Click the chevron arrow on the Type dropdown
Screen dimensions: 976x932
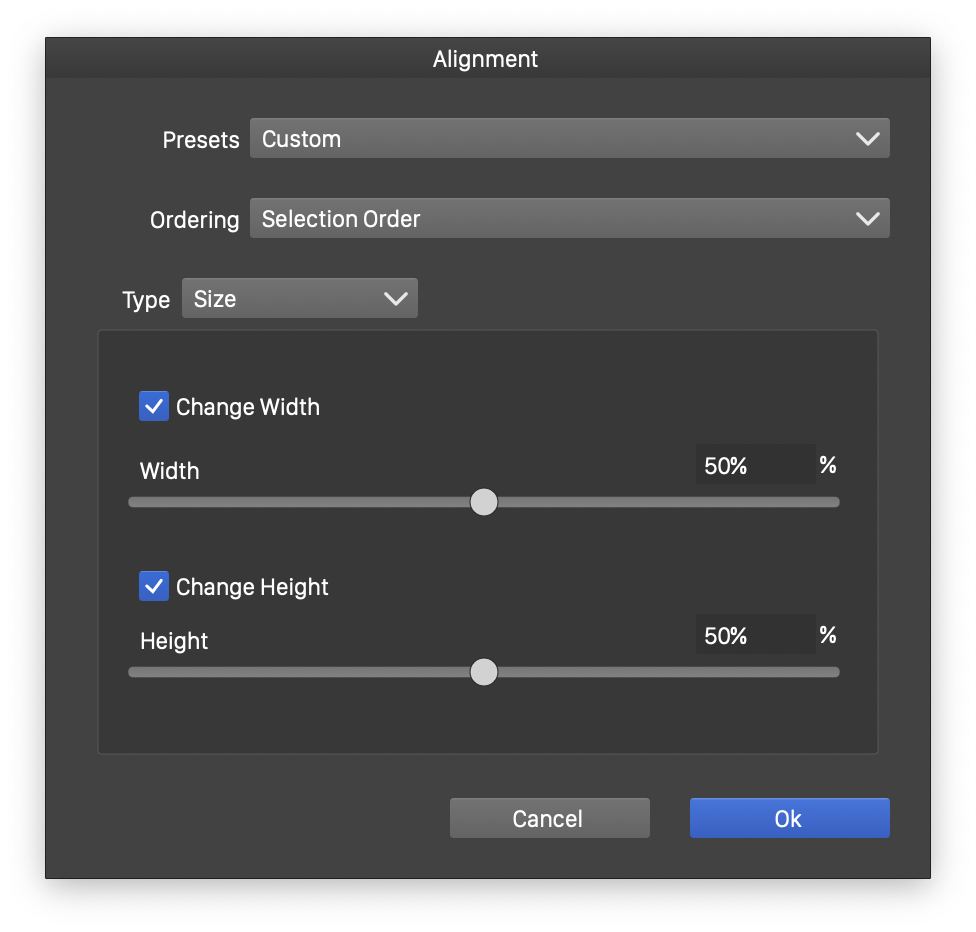pyautogui.click(x=396, y=299)
